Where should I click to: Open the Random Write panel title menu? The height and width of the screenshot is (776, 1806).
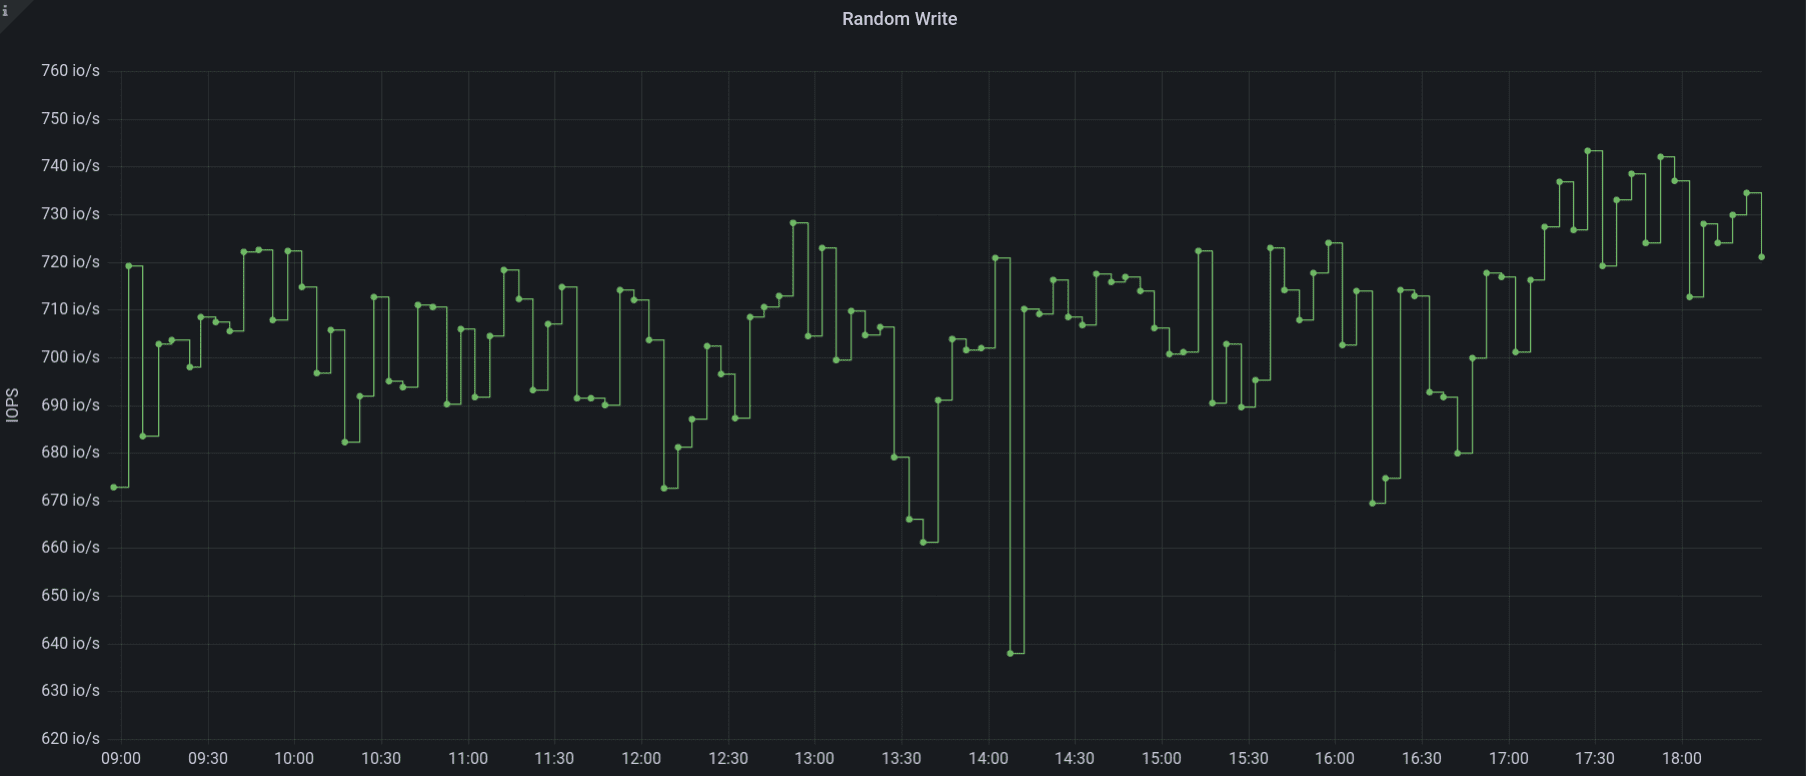tap(899, 19)
